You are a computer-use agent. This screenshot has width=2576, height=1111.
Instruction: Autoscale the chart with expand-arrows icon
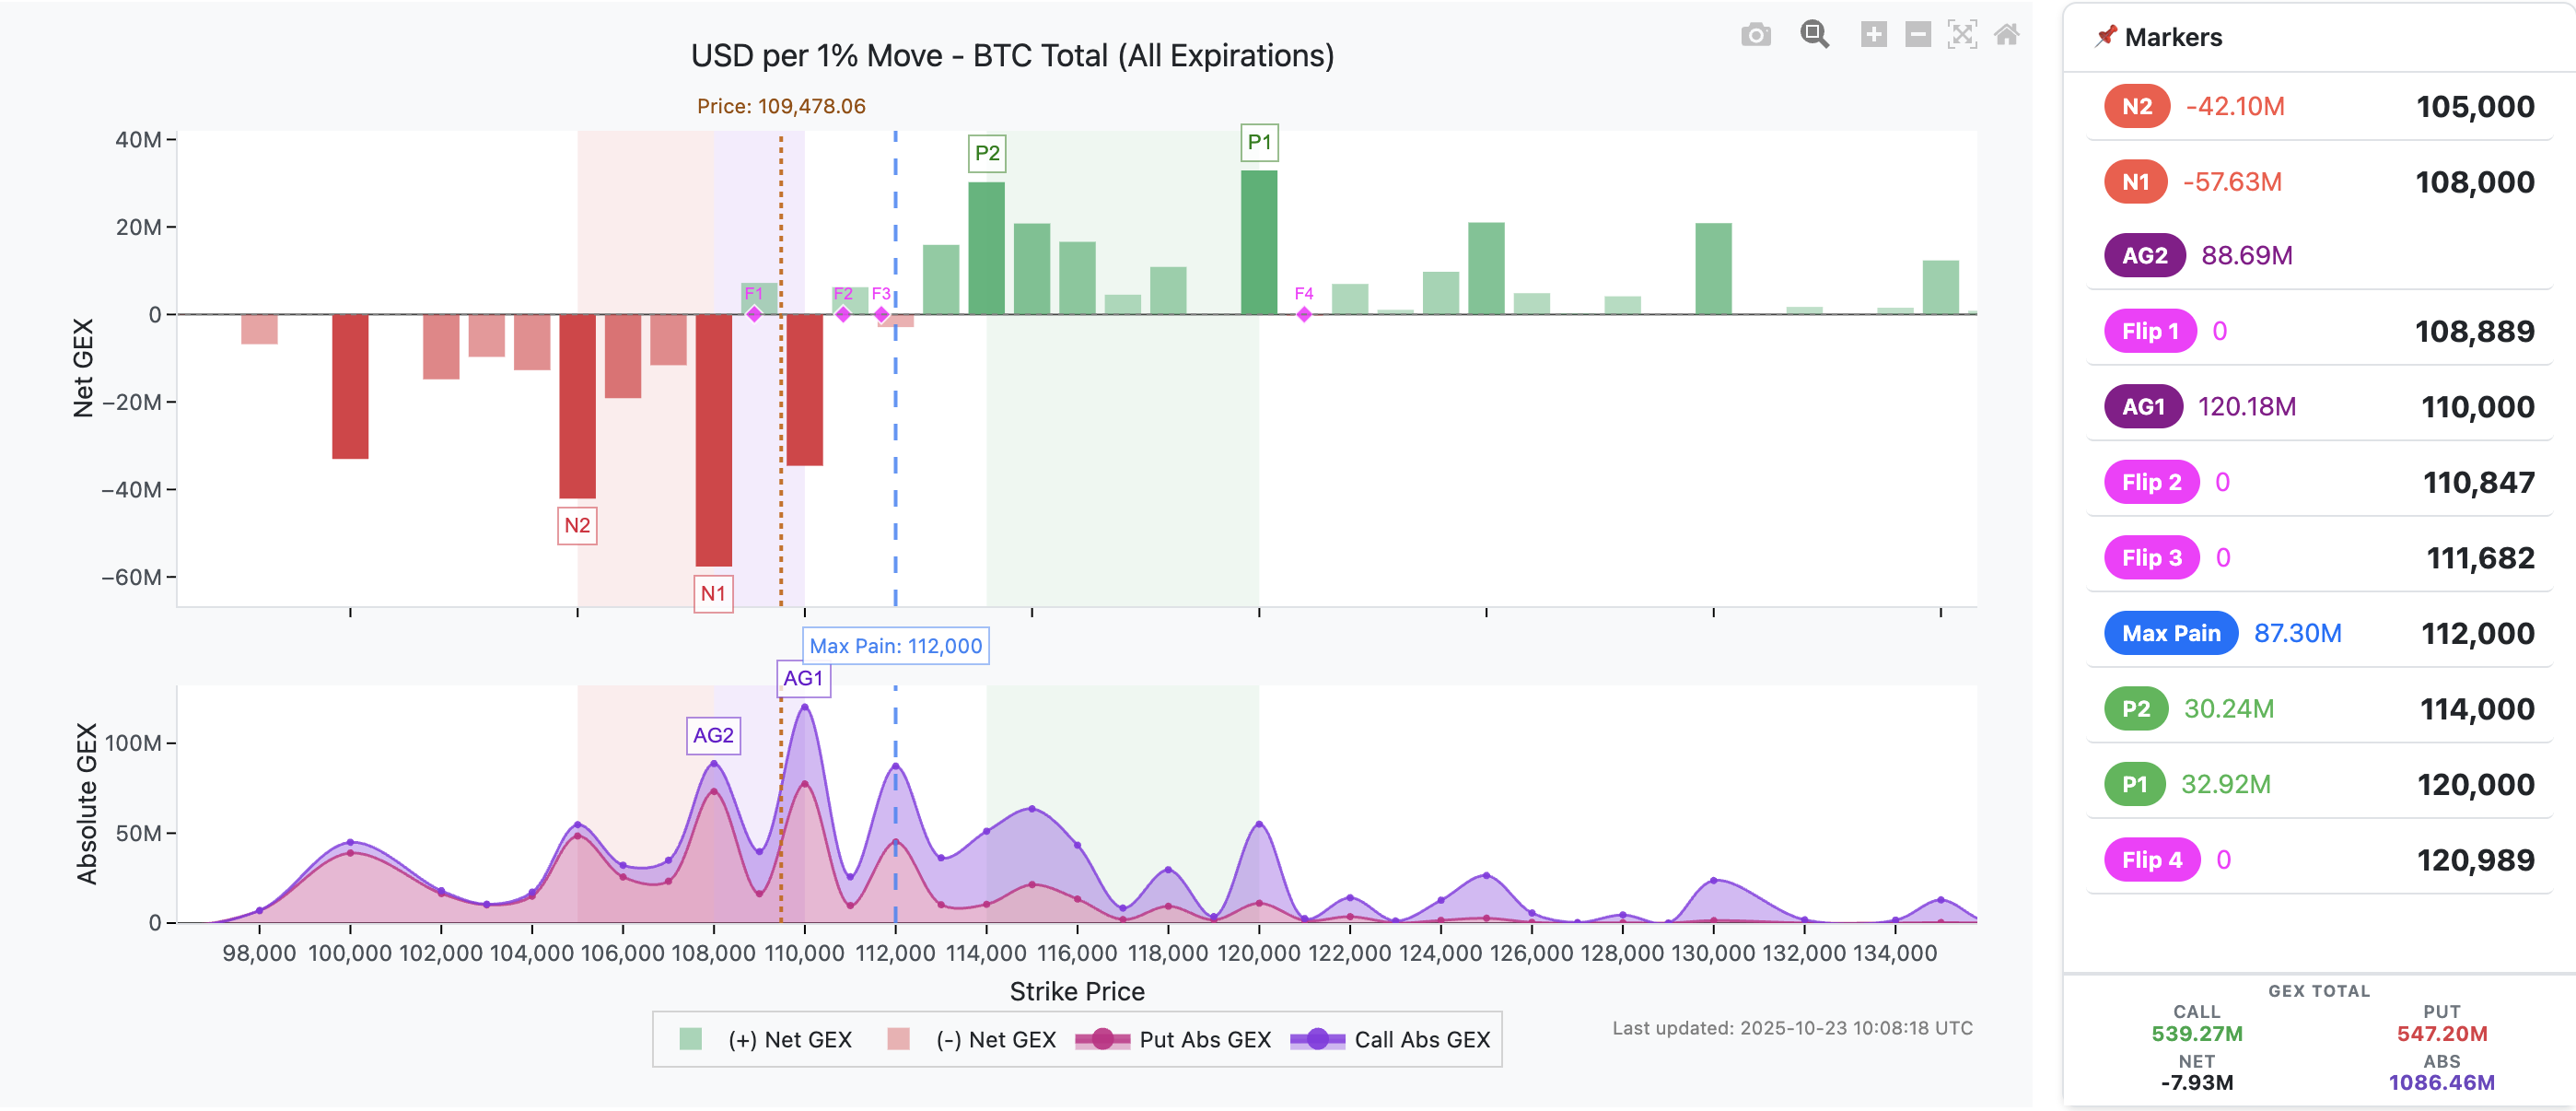(x=1962, y=34)
